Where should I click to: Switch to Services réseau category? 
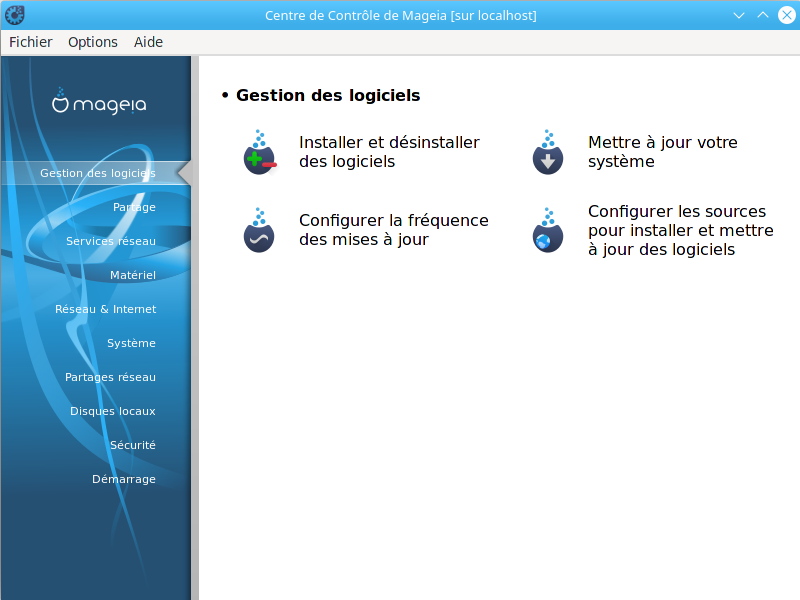point(111,241)
